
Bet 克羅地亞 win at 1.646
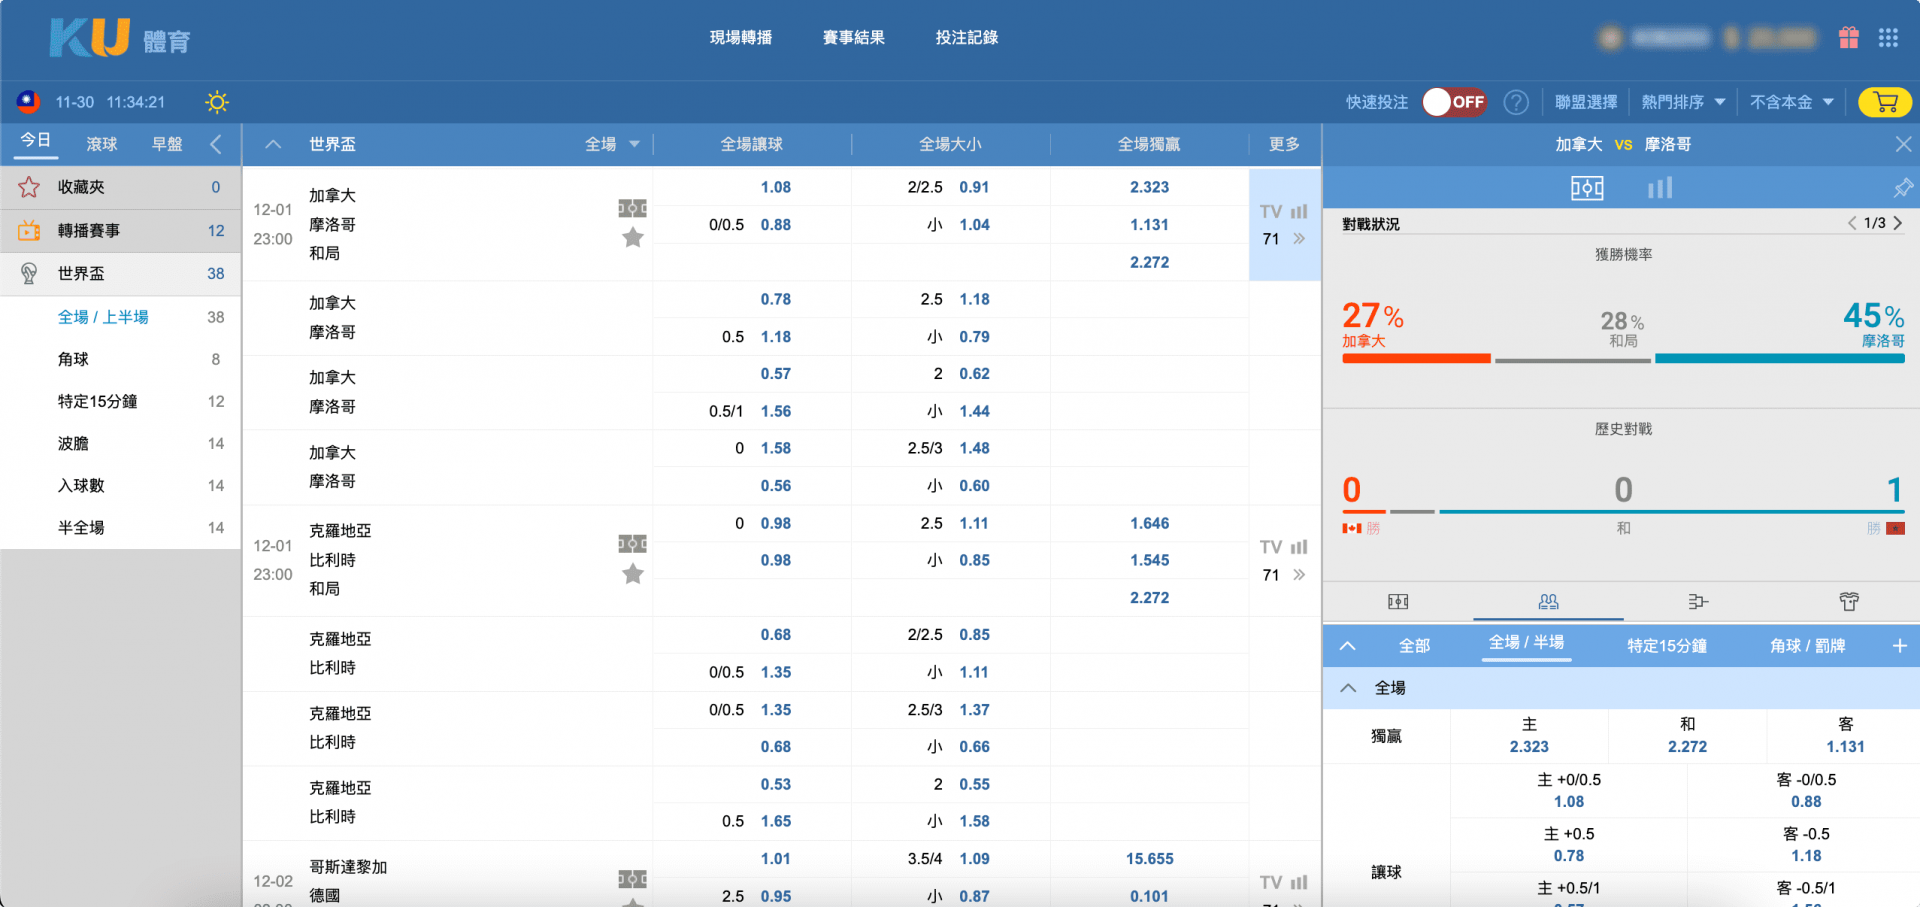click(1150, 523)
